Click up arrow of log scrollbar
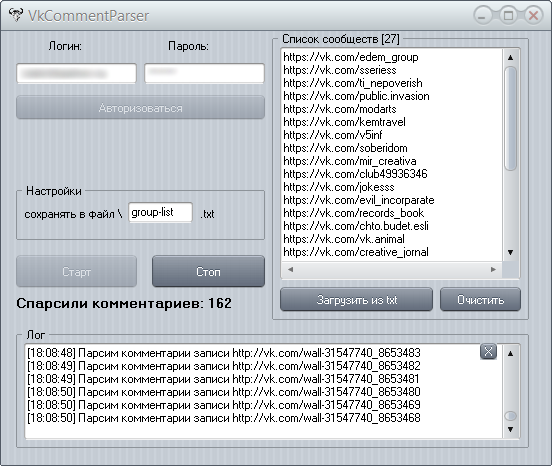The height and width of the screenshot is (466, 552). pos(510,353)
